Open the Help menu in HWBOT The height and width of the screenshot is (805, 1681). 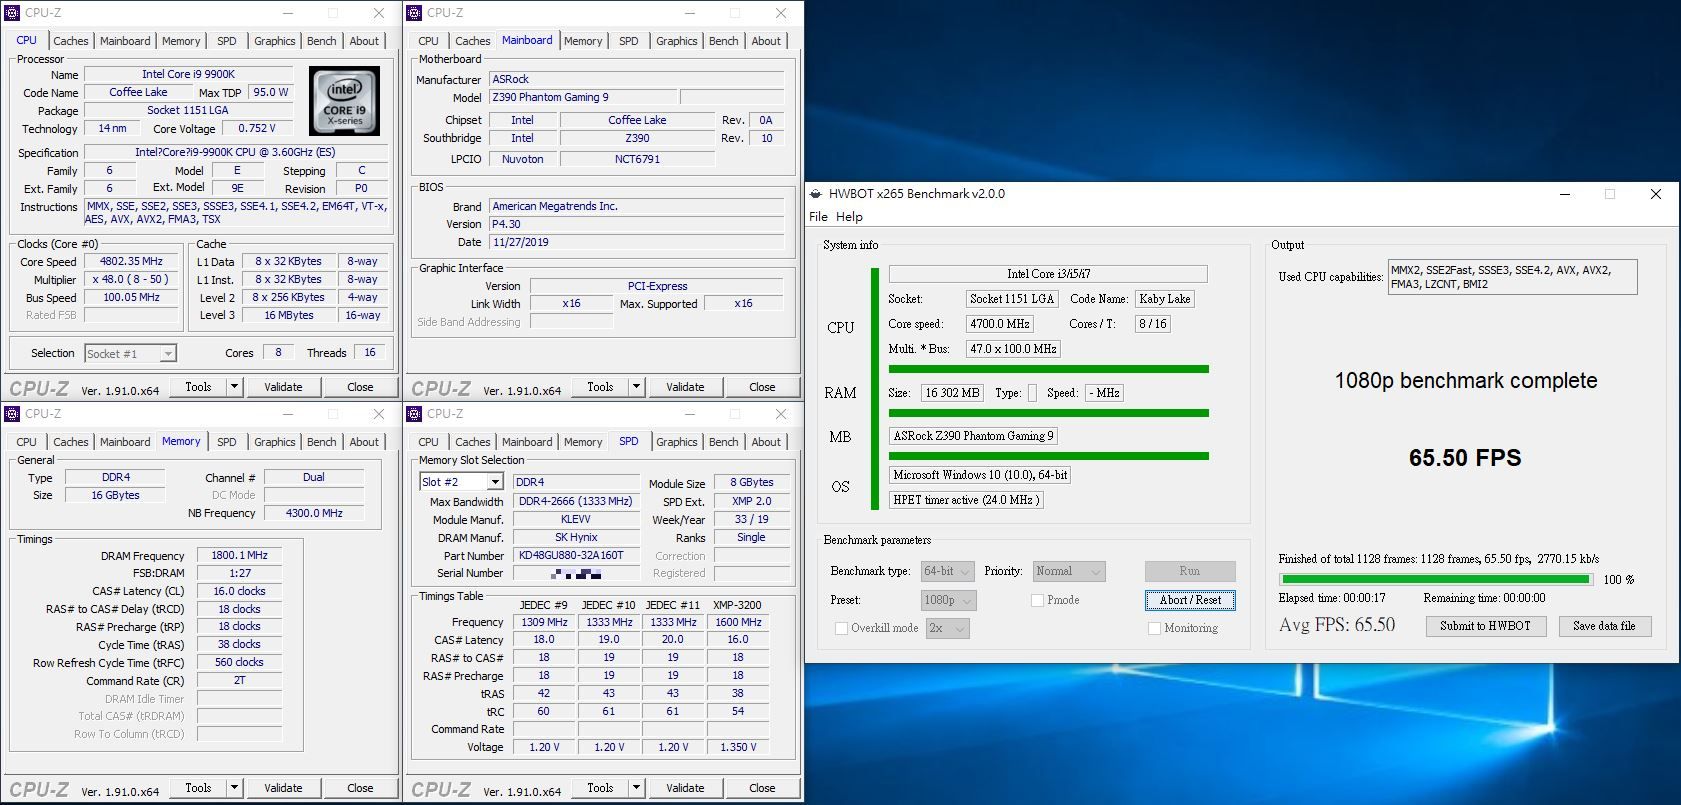coord(849,217)
